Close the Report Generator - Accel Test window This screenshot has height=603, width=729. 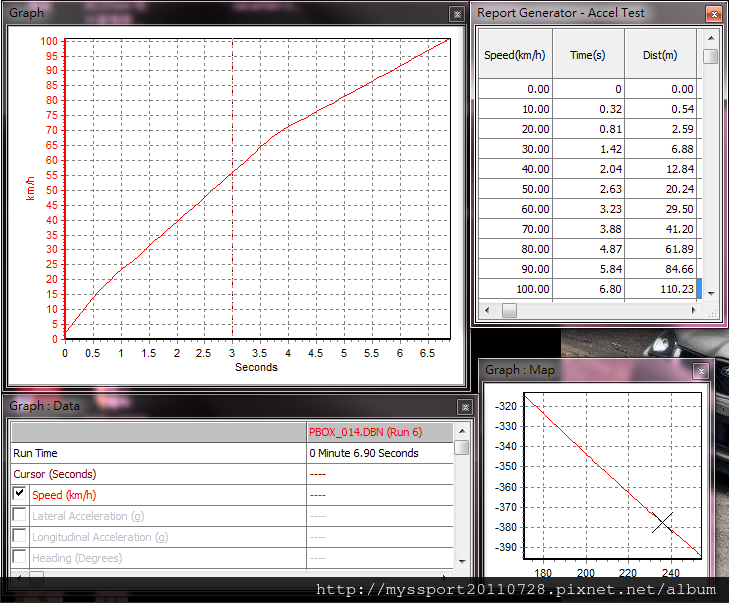(x=714, y=14)
